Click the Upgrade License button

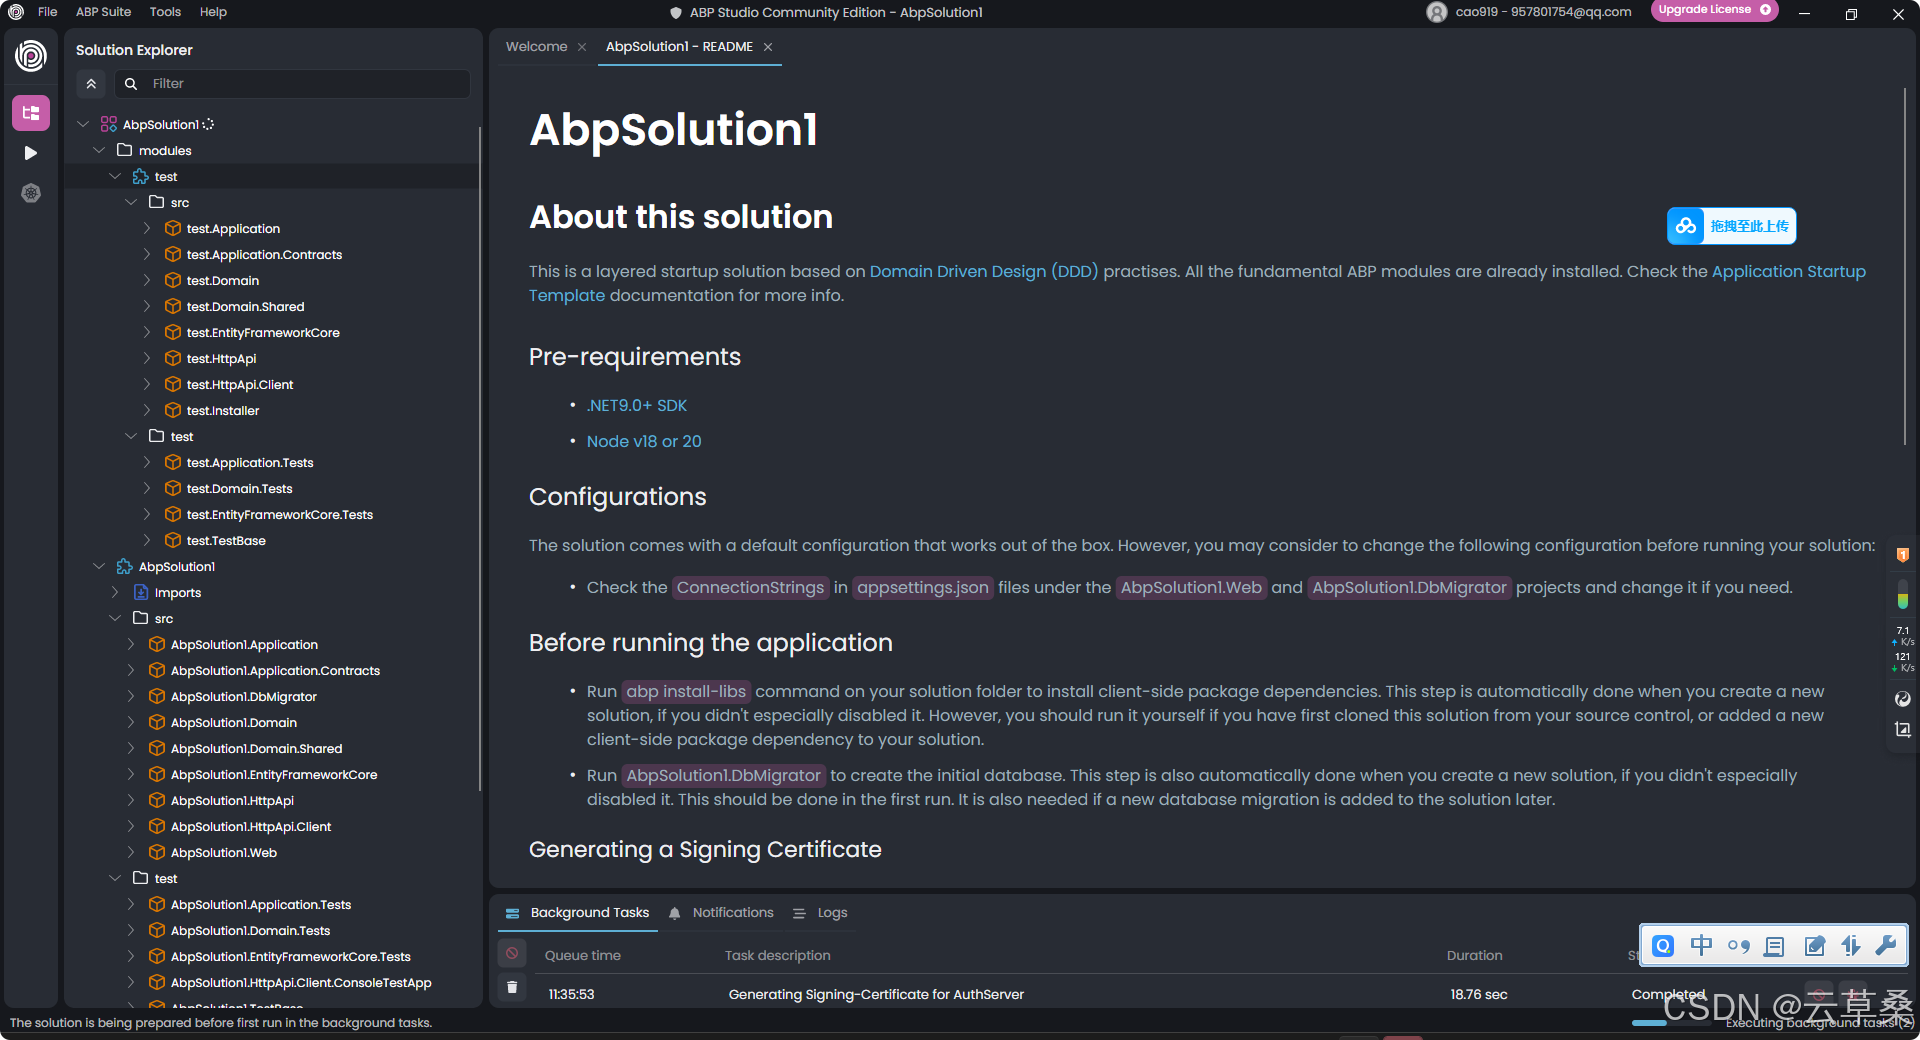[1713, 10]
